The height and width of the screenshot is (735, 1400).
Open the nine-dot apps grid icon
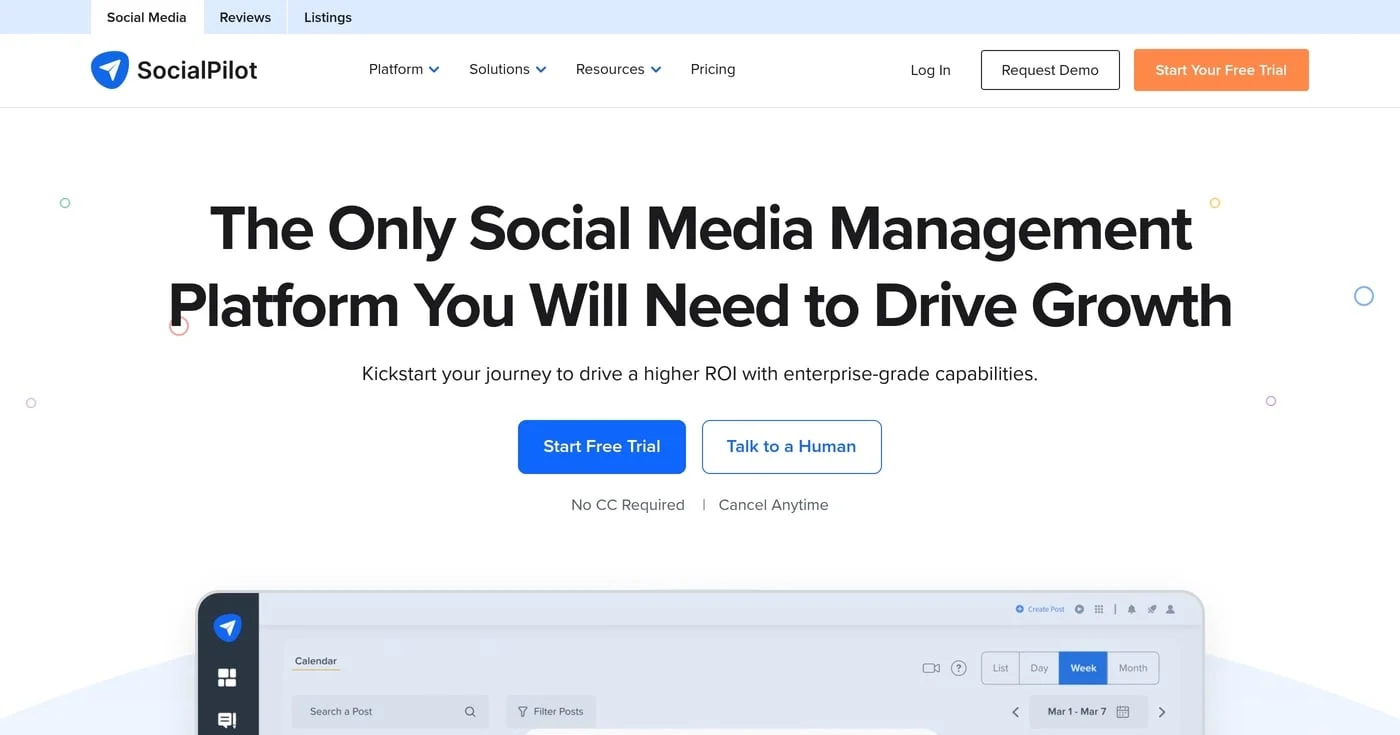click(x=1099, y=609)
